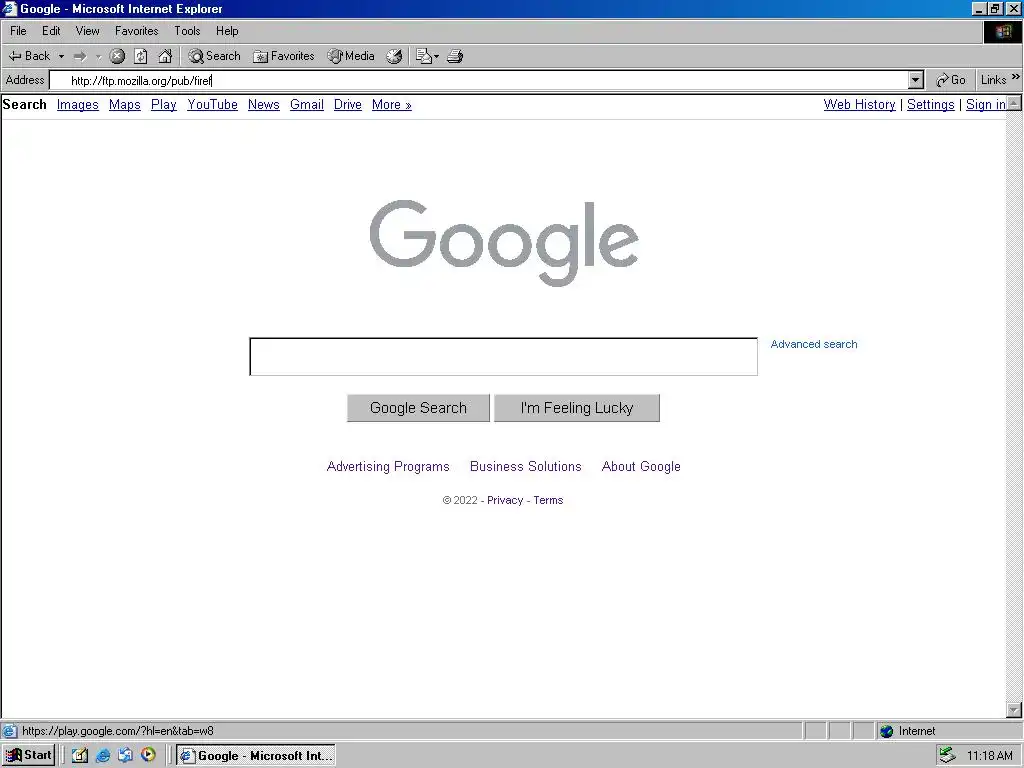Screen dimensions: 1024x768
Task: Open the Tools menu
Action: pos(187,31)
